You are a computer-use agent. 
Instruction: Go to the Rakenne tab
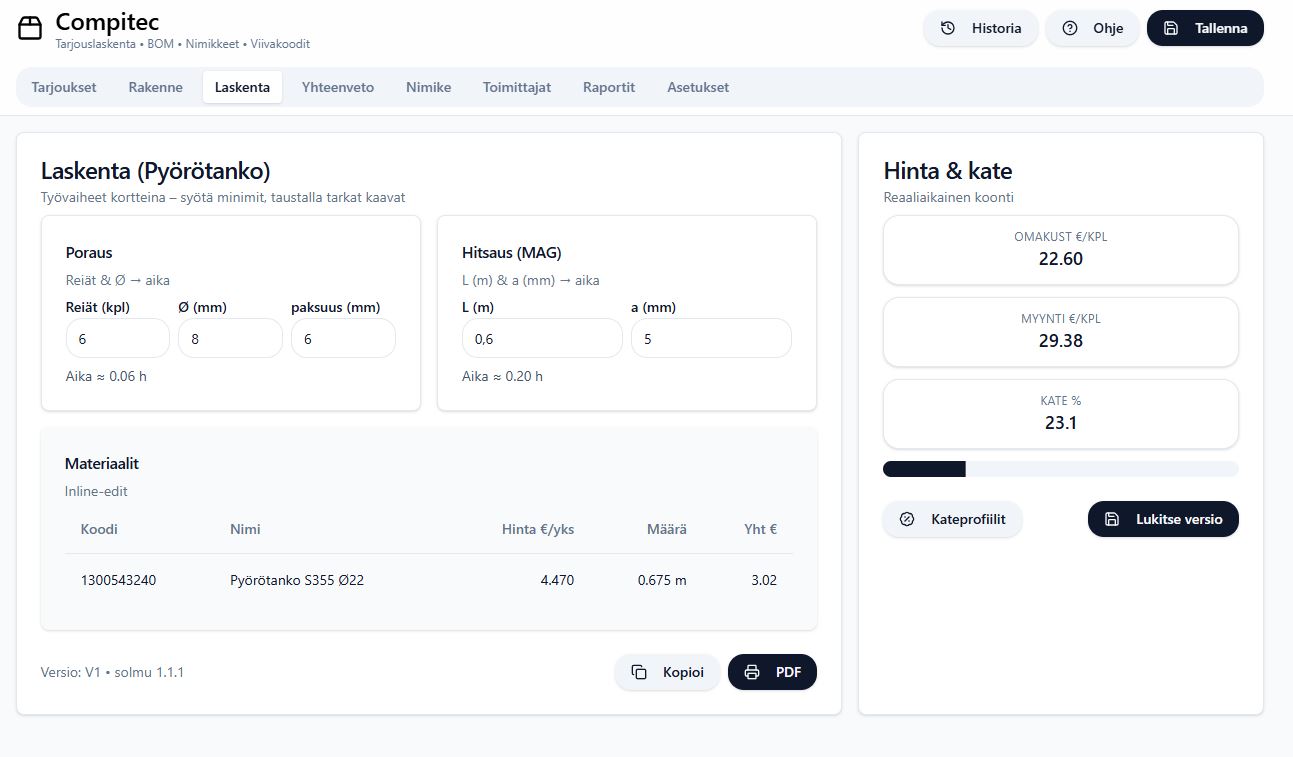(x=155, y=87)
